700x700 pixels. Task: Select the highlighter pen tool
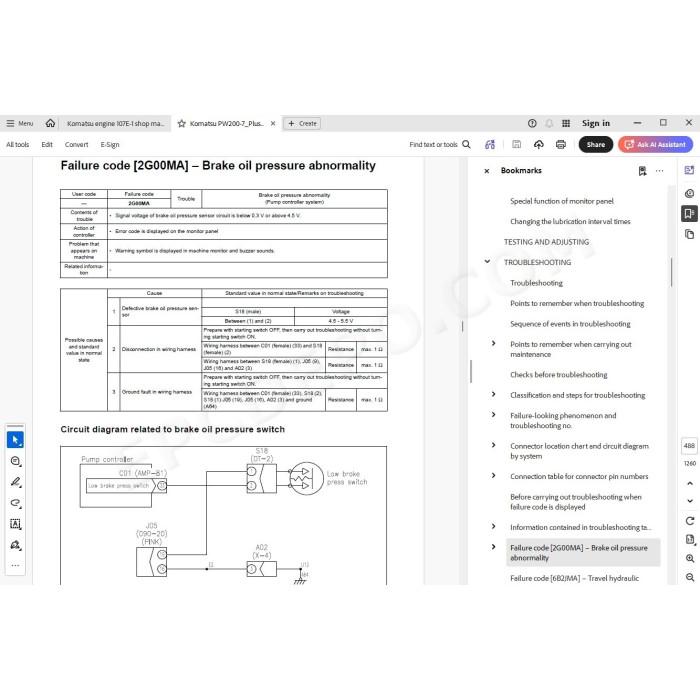(x=15, y=482)
